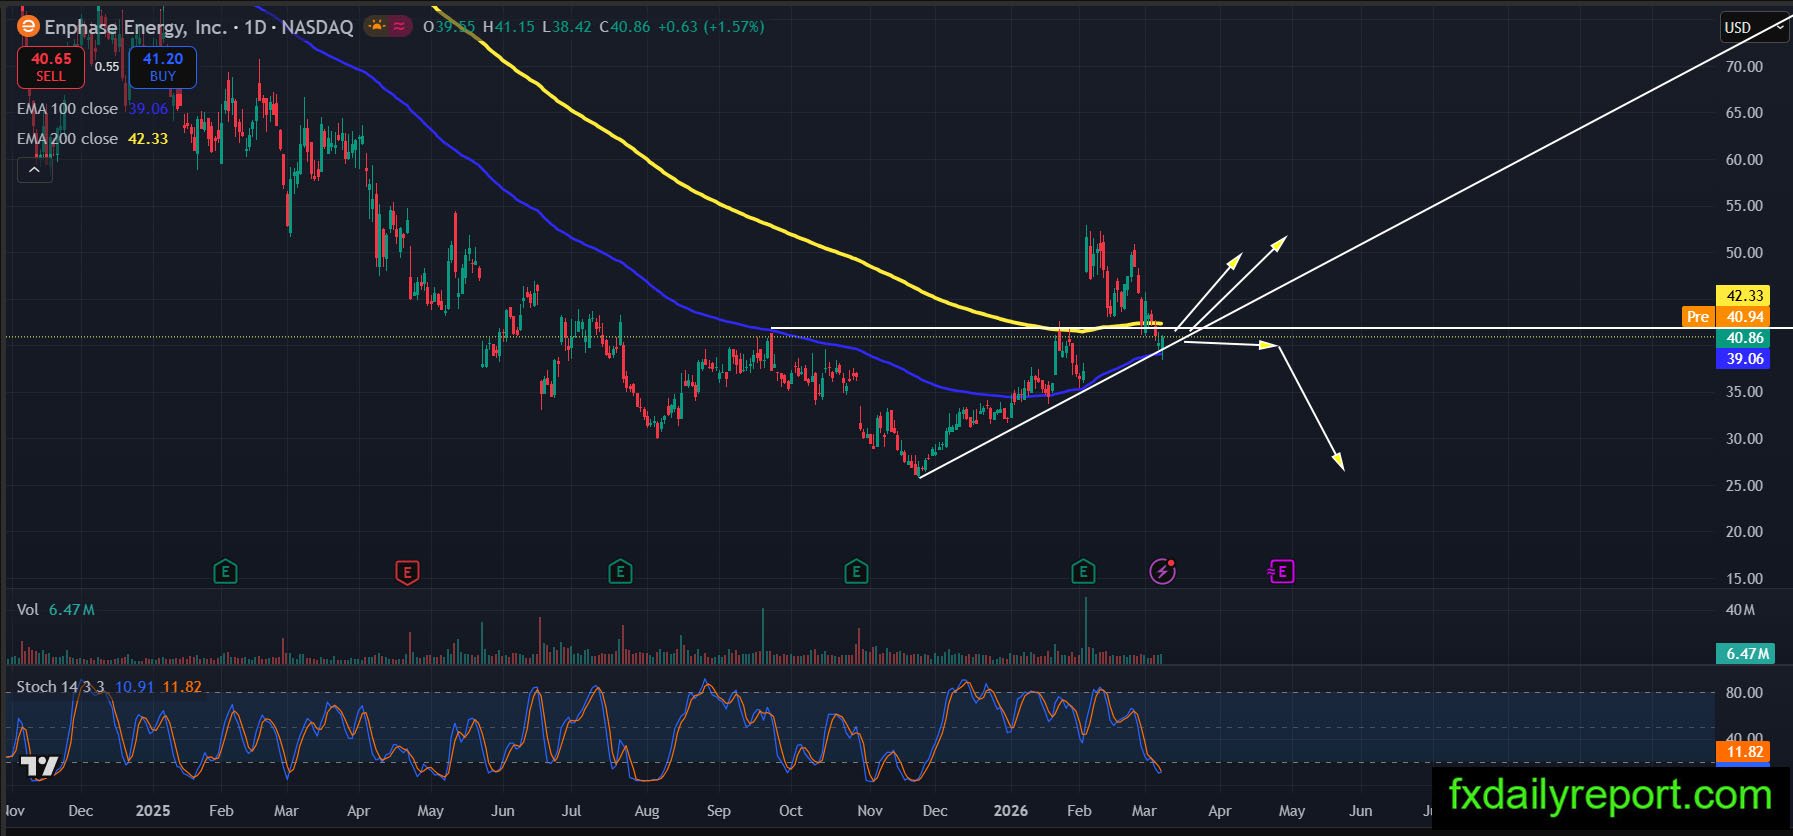The width and height of the screenshot is (1793, 836).
Task: Select the EMA 200 close legend
Action: click(x=67, y=139)
